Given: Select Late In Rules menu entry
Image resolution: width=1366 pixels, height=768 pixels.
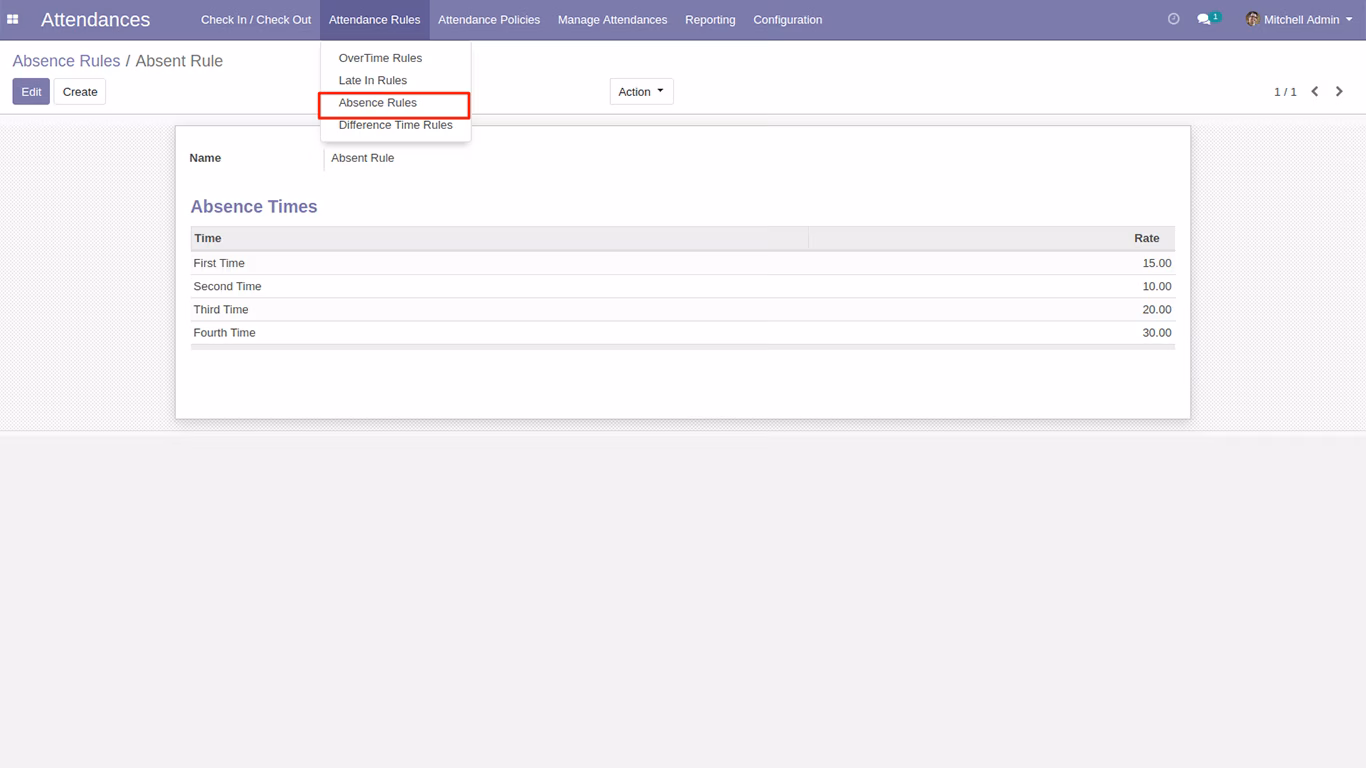Looking at the screenshot, I should coord(373,80).
